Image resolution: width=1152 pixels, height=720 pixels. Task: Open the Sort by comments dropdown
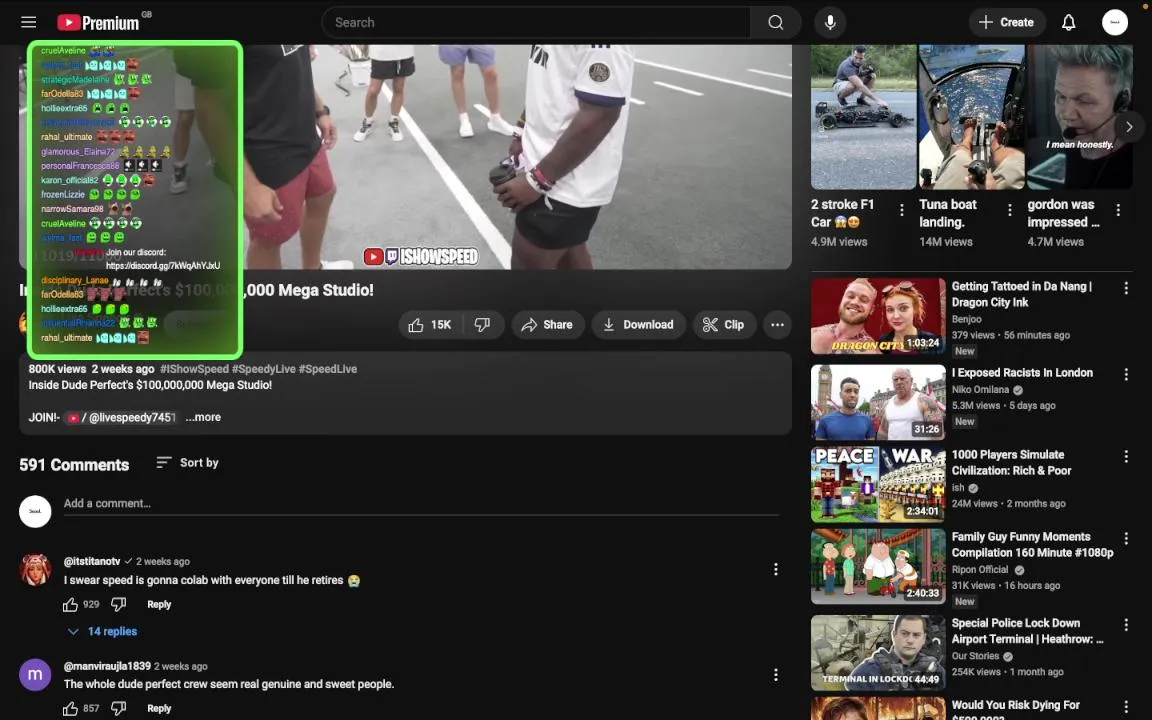tap(187, 463)
